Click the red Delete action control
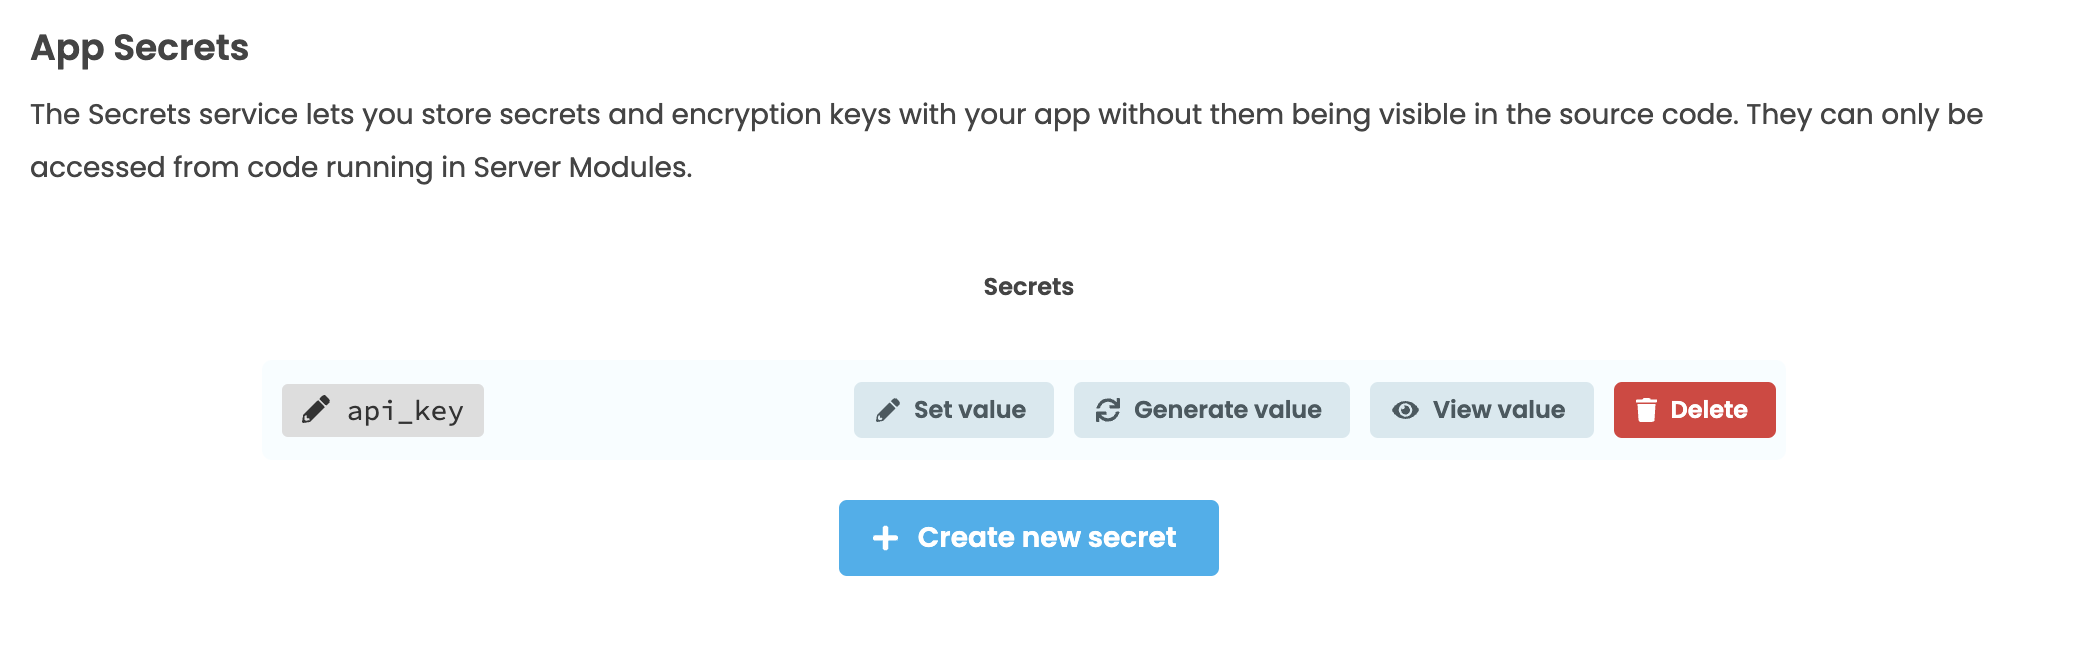The image size is (2092, 648). (x=1694, y=409)
